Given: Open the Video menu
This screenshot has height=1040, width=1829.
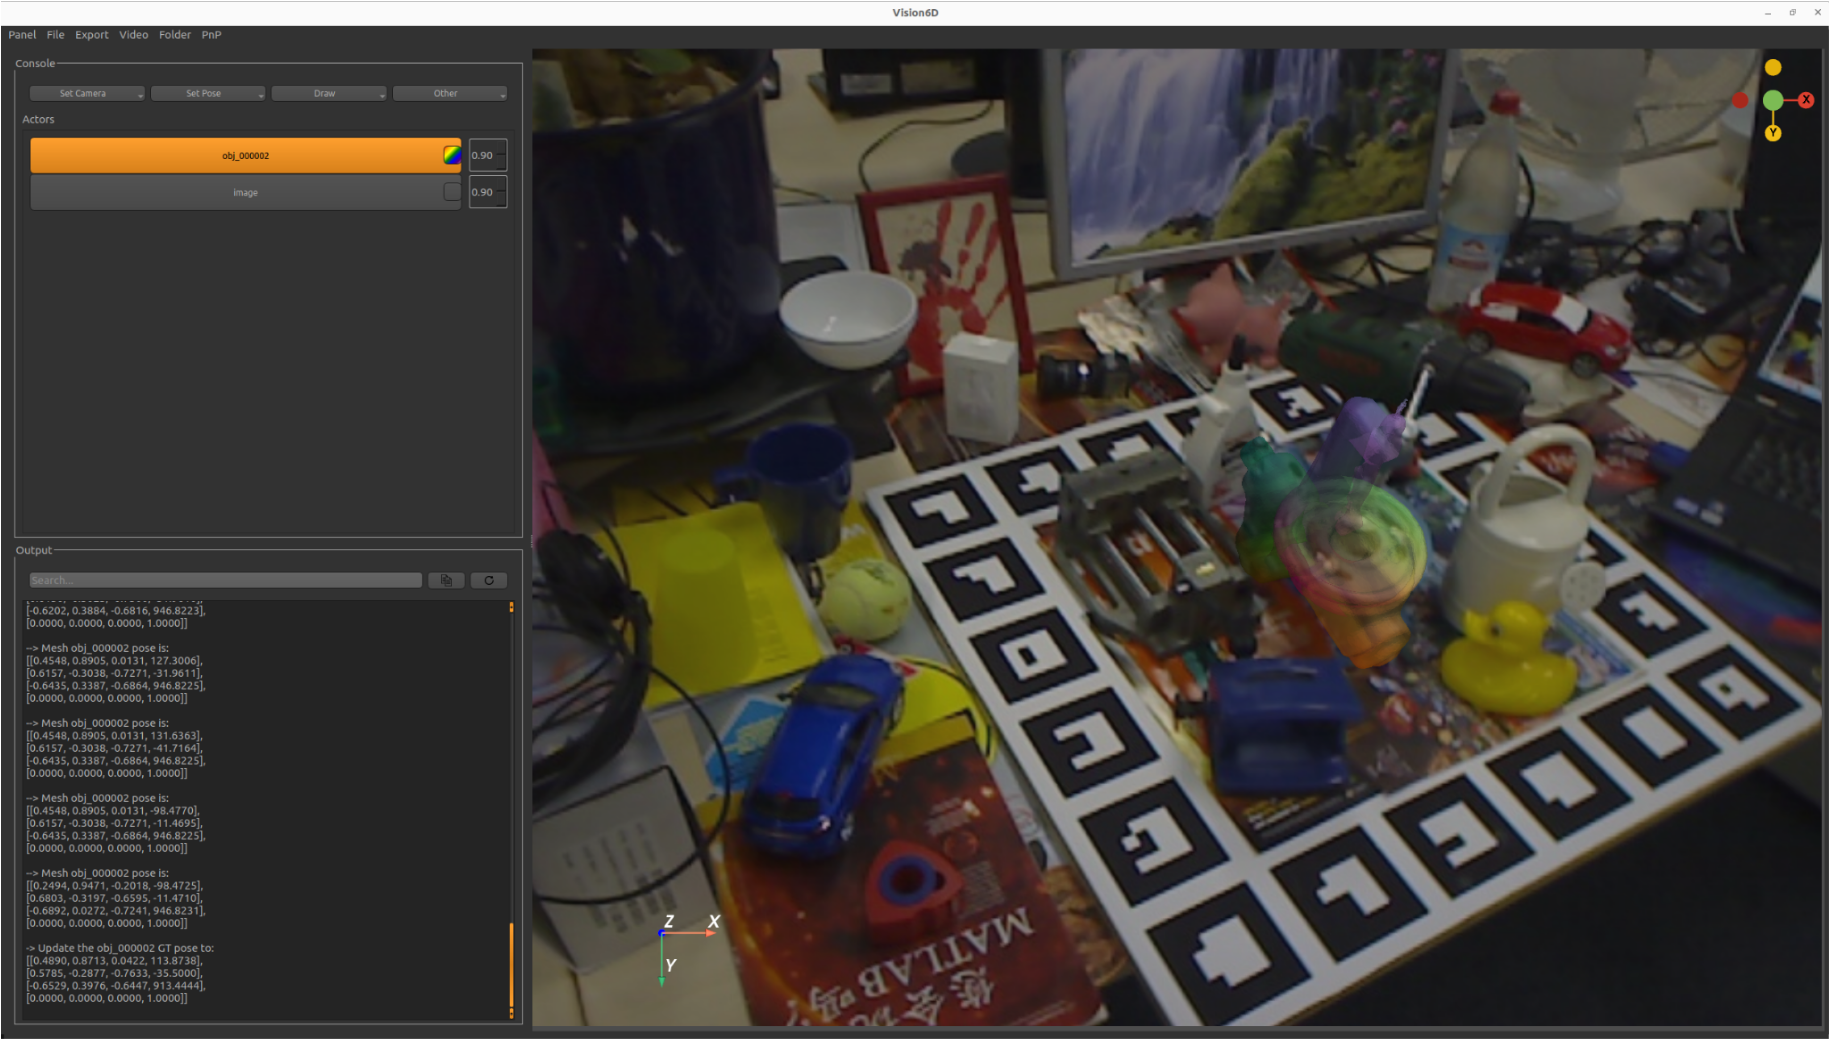Looking at the screenshot, I should tap(133, 34).
